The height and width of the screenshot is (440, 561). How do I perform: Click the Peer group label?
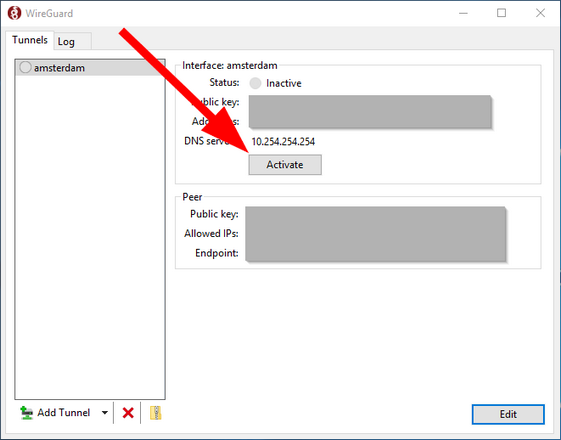pos(192,197)
